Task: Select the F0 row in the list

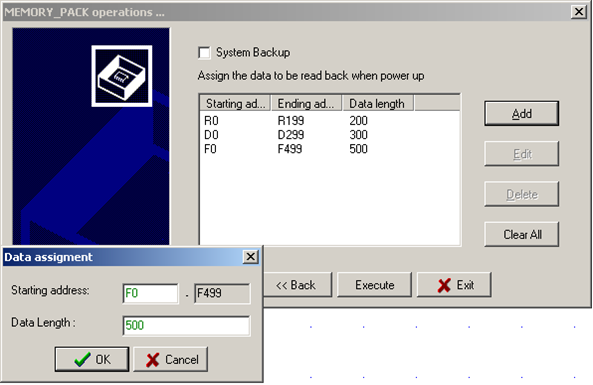Action: (x=329, y=149)
